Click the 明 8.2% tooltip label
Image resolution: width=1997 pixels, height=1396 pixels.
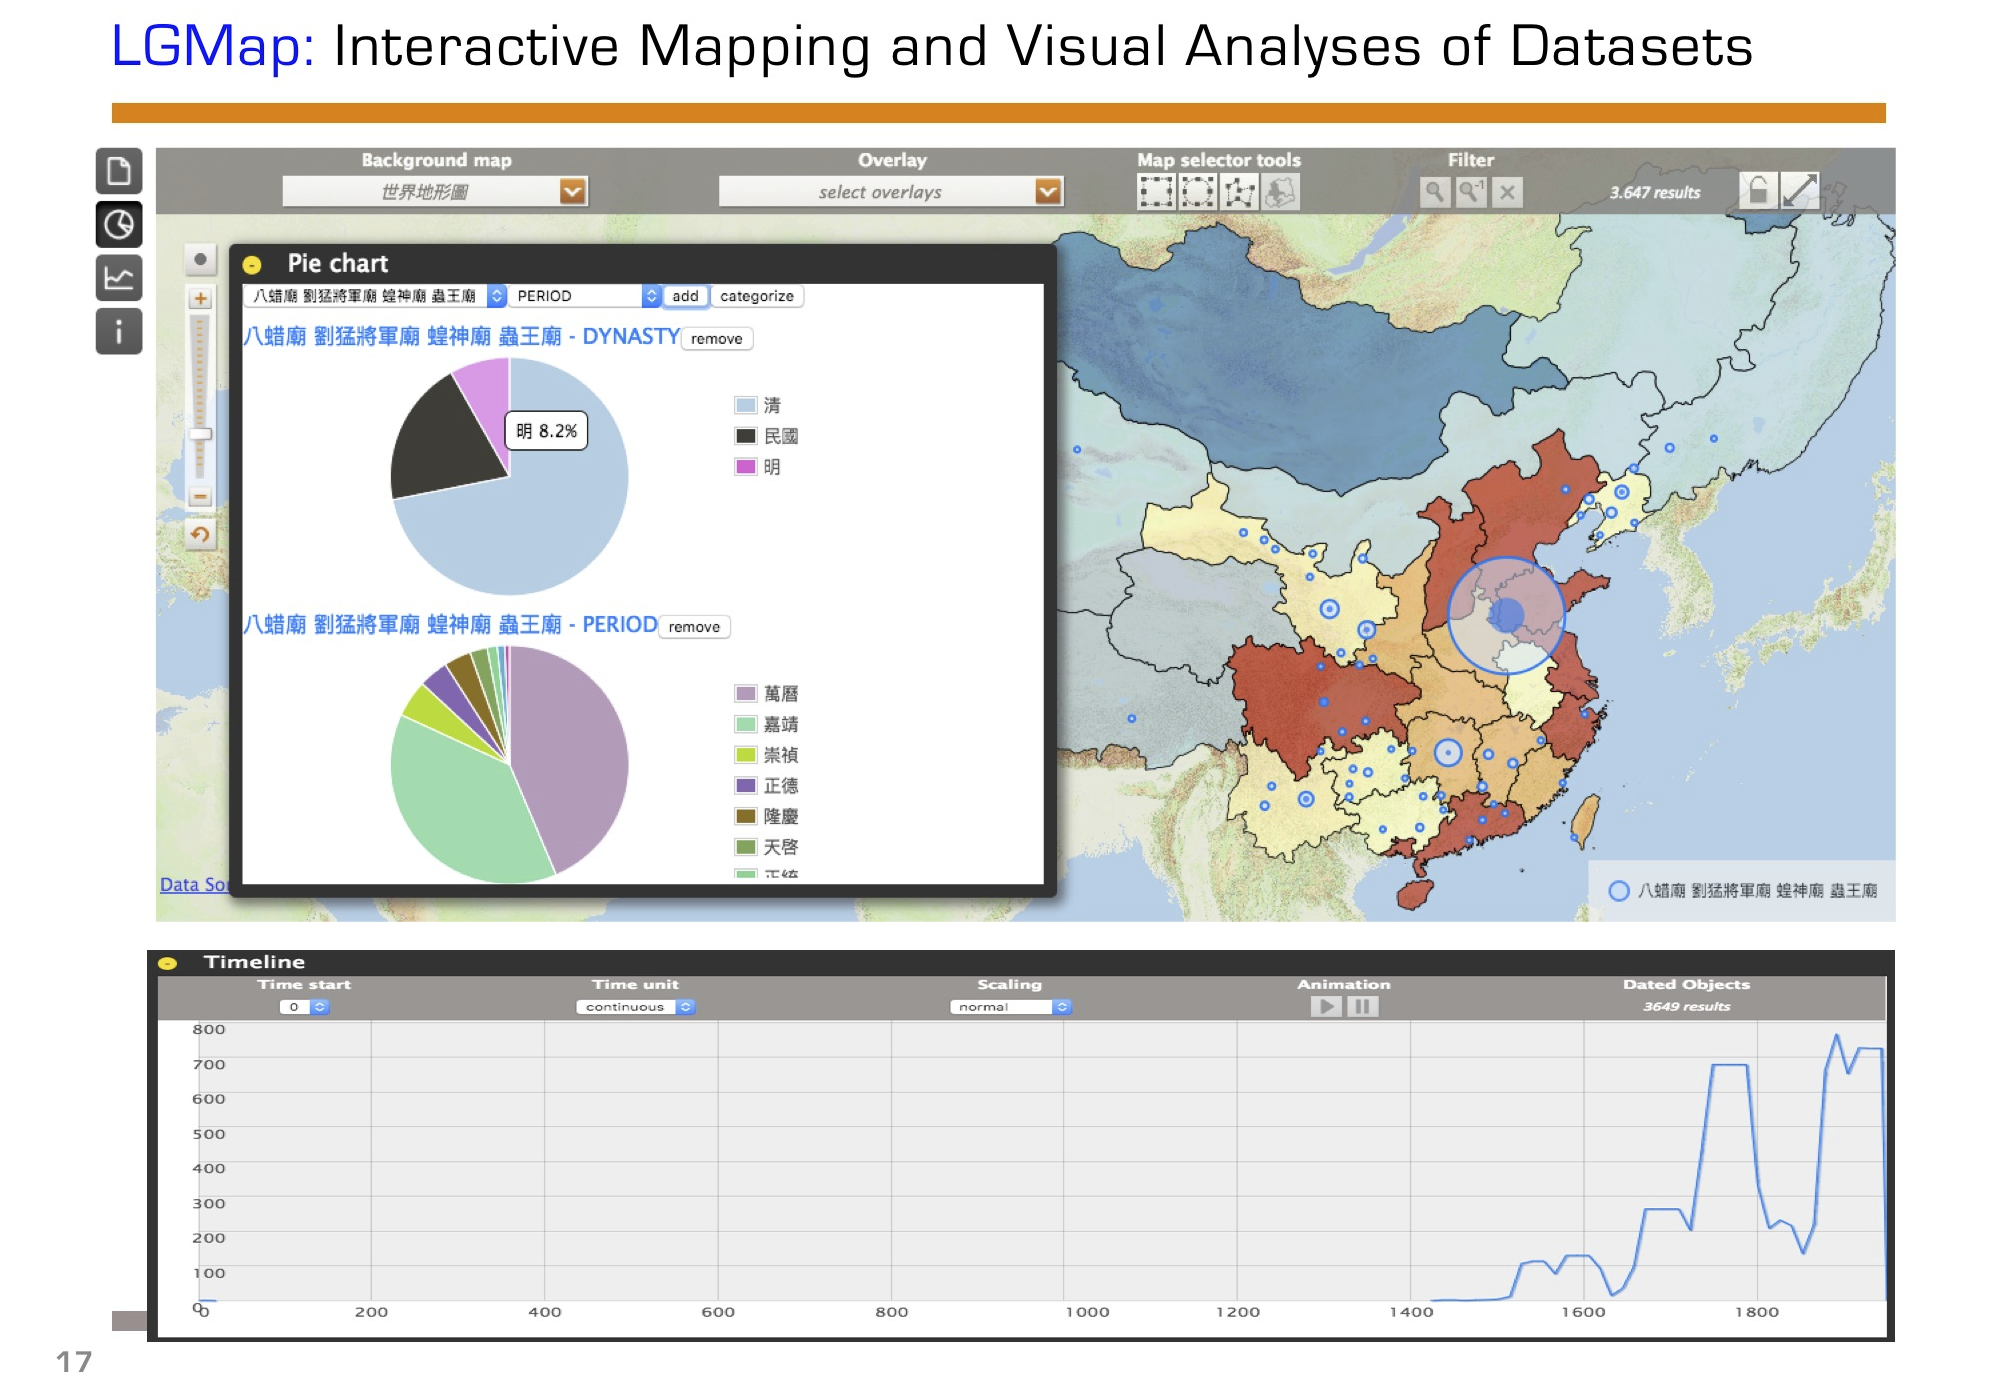click(547, 431)
